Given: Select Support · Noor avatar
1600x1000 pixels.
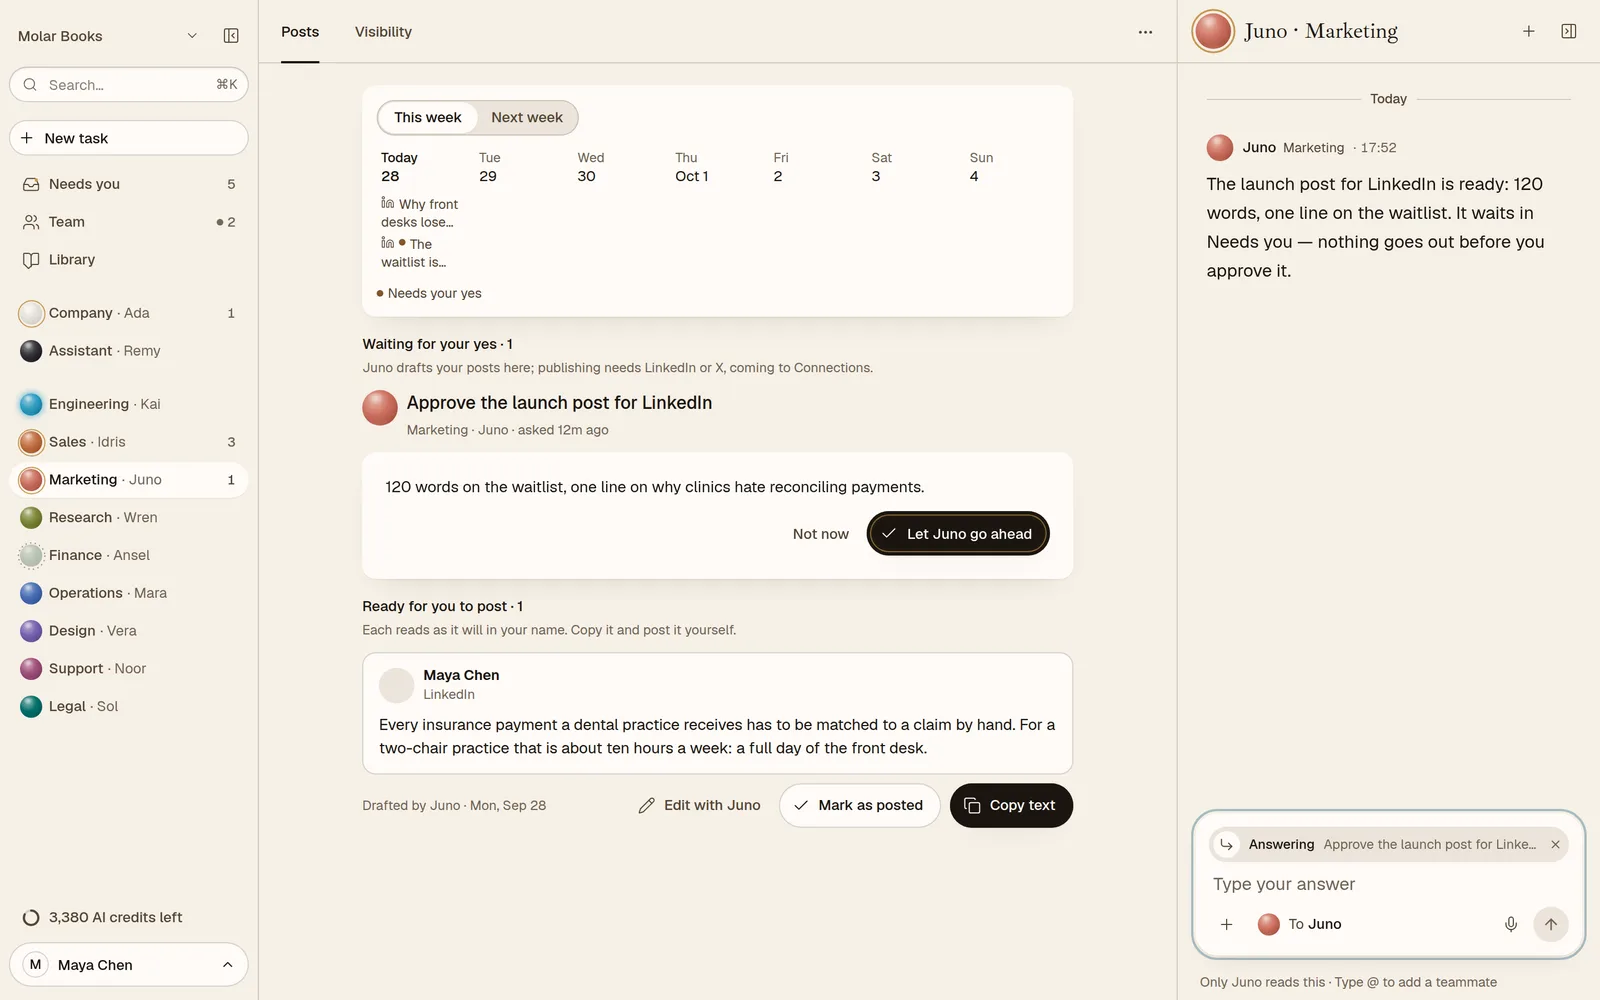Looking at the screenshot, I should tap(31, 668).
